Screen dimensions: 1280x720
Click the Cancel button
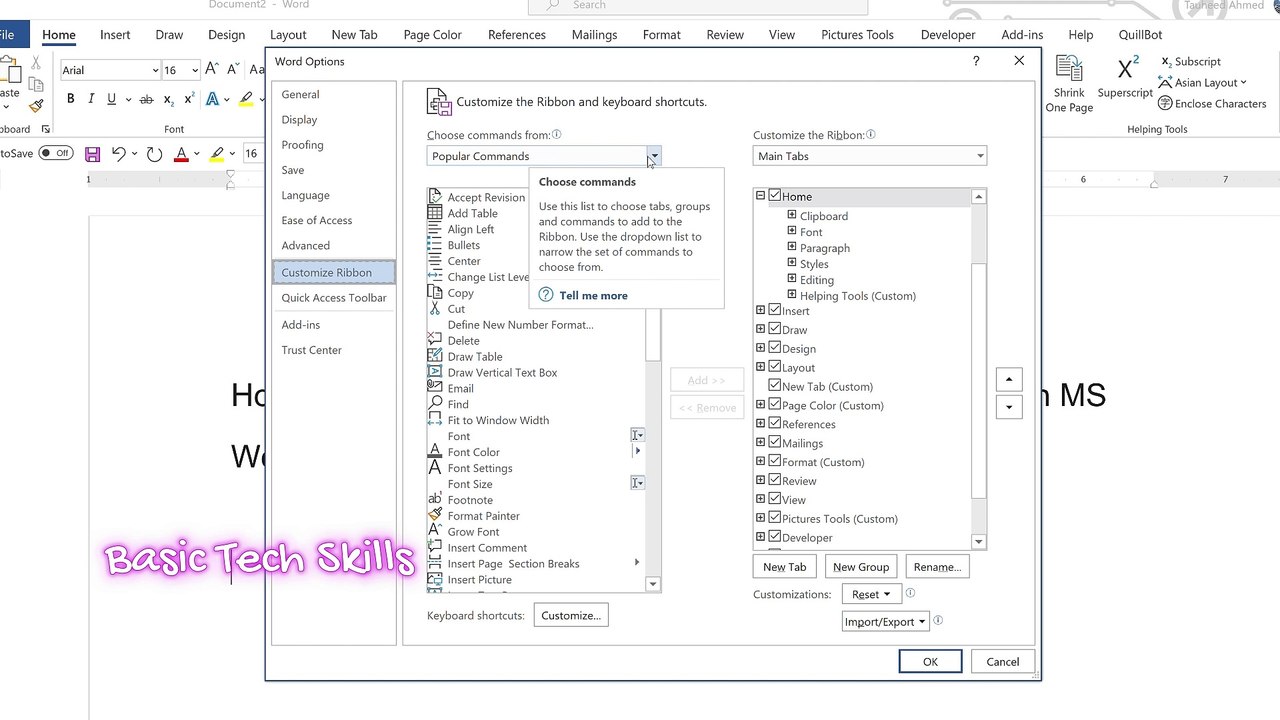point(1003,662)
